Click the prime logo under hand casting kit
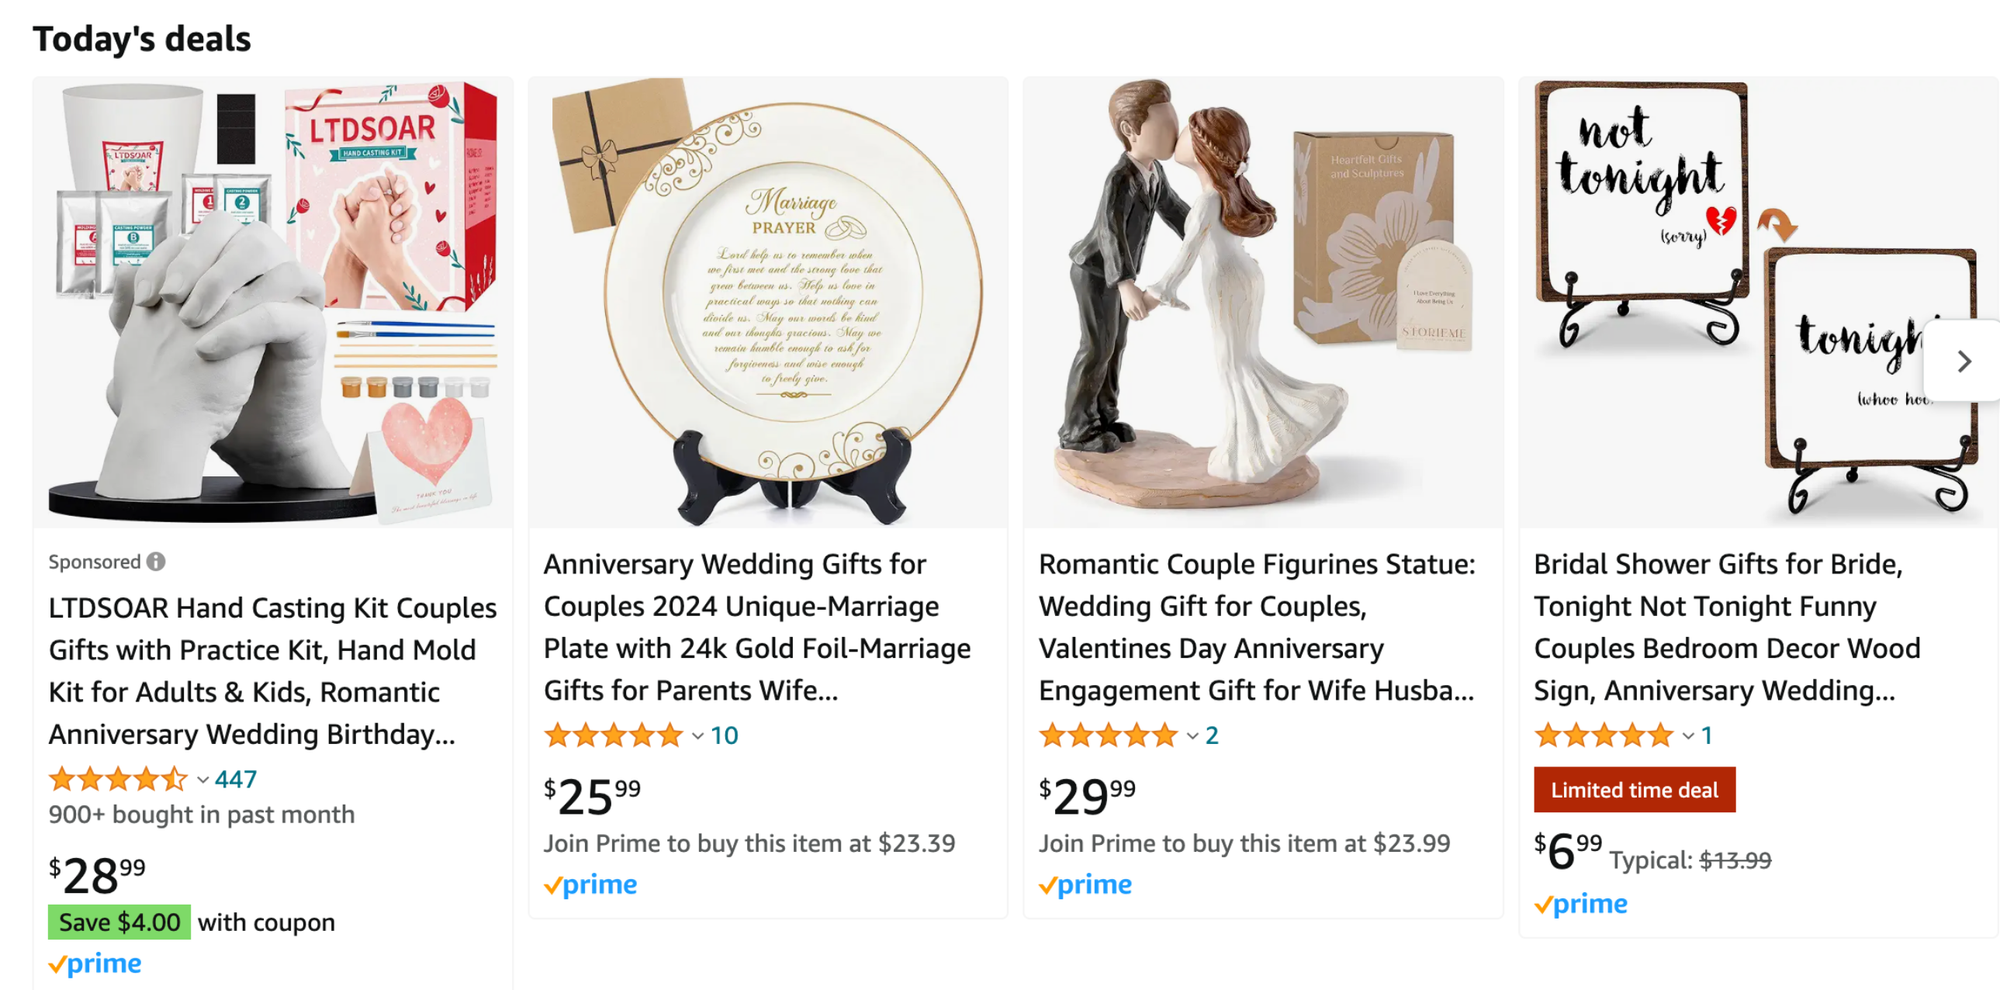2000x990 pixels. (95, 964)
